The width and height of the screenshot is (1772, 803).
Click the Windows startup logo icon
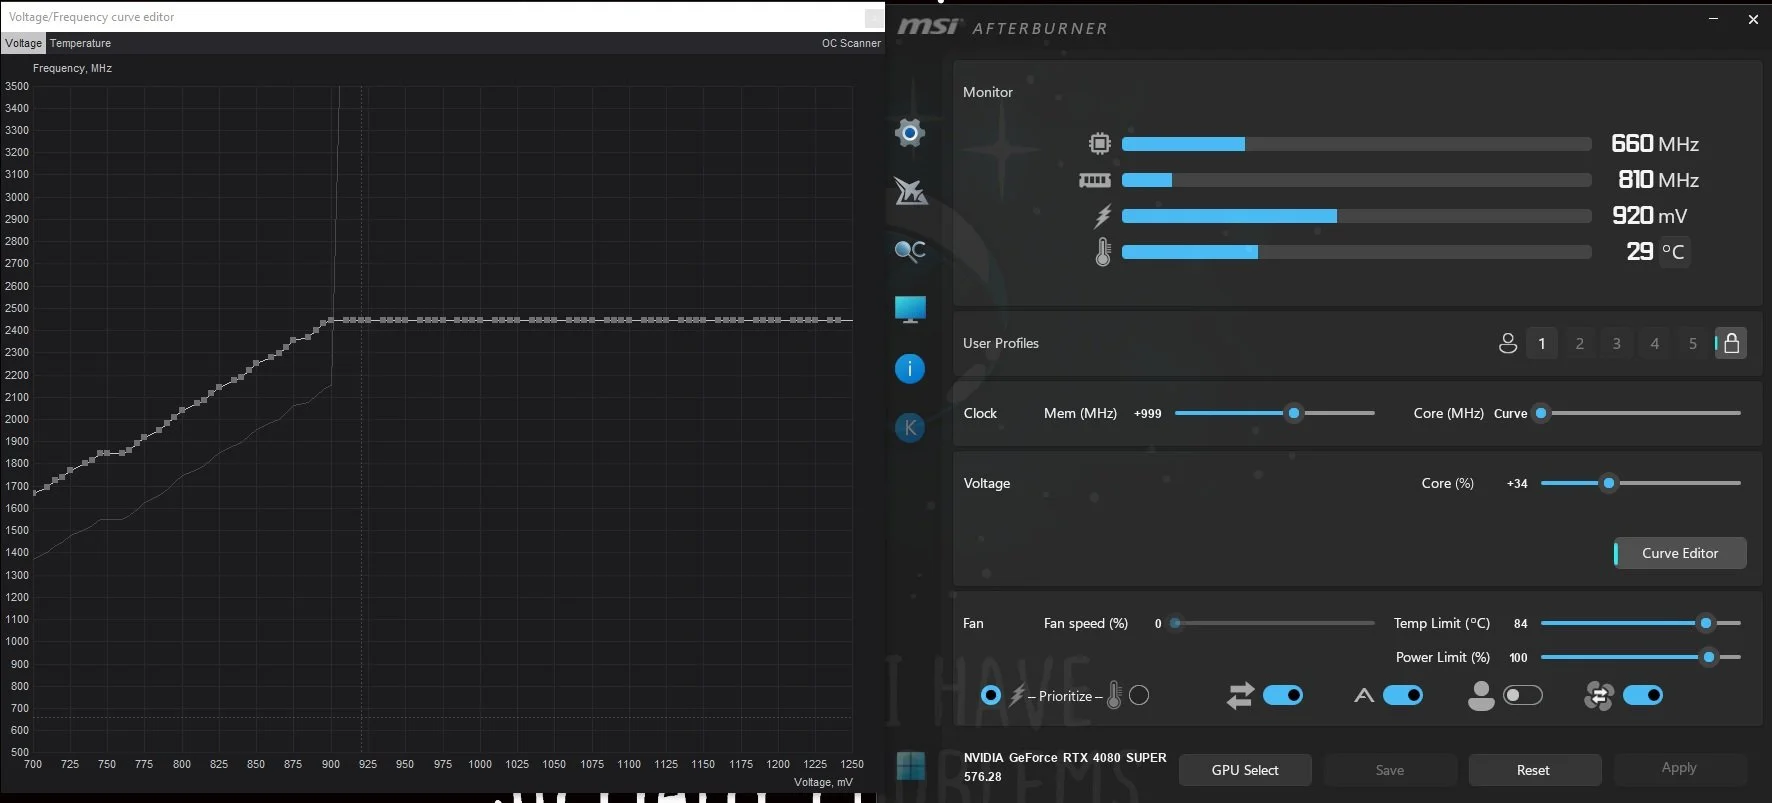911,766
